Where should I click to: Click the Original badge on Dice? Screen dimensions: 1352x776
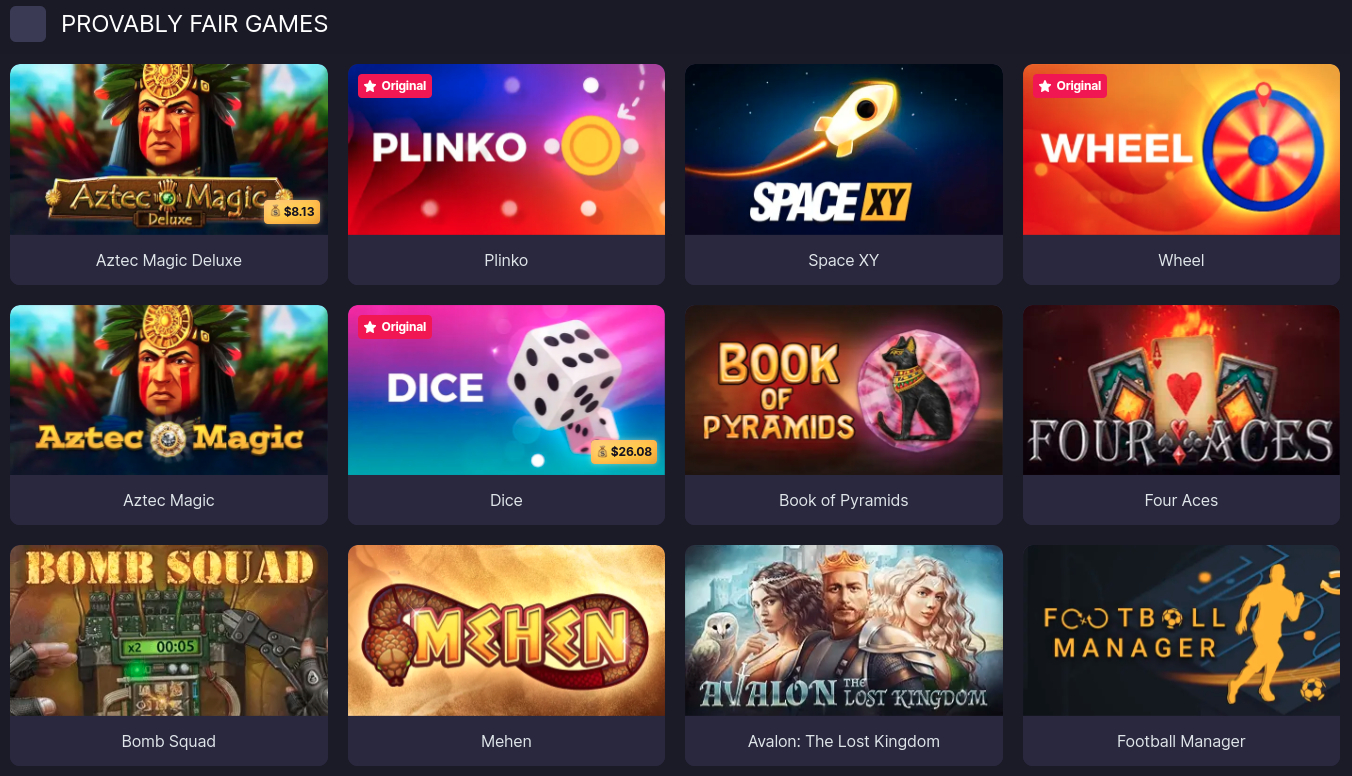395,327
